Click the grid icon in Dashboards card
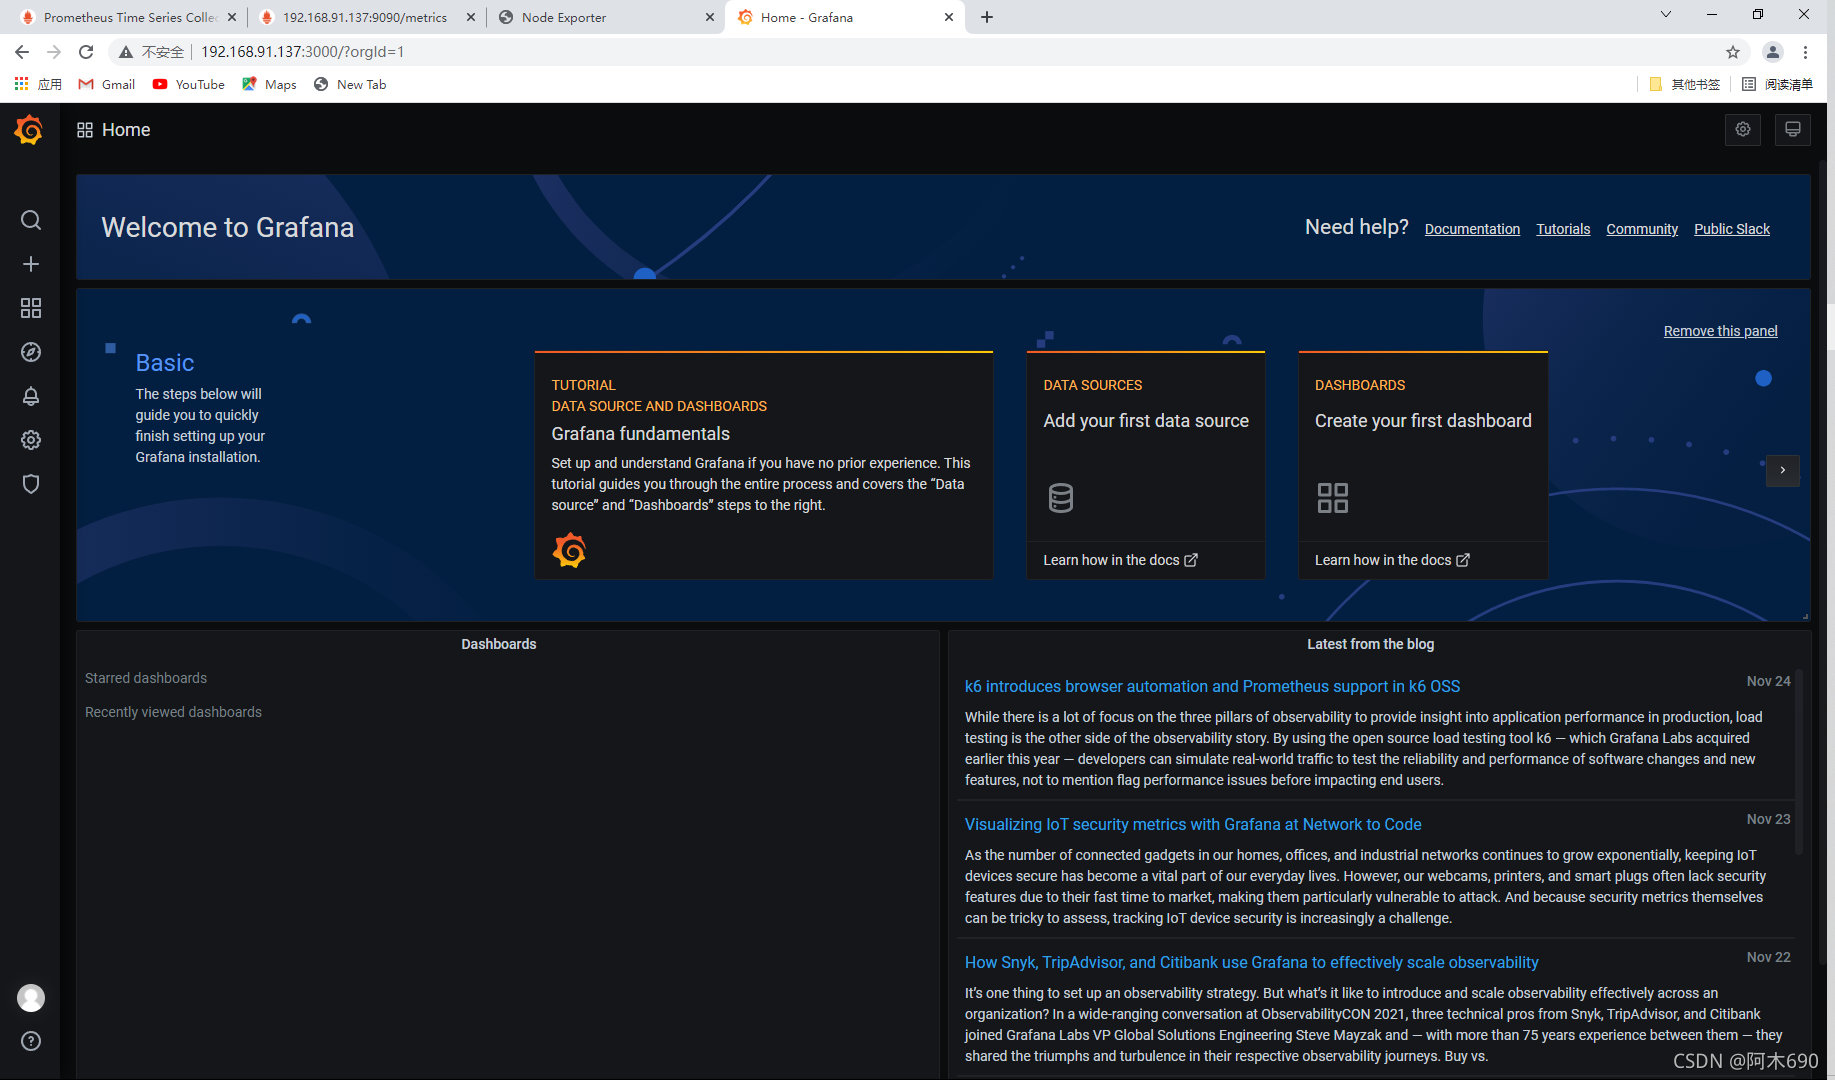The image size is (1835, 1080). click(1333, 497)
